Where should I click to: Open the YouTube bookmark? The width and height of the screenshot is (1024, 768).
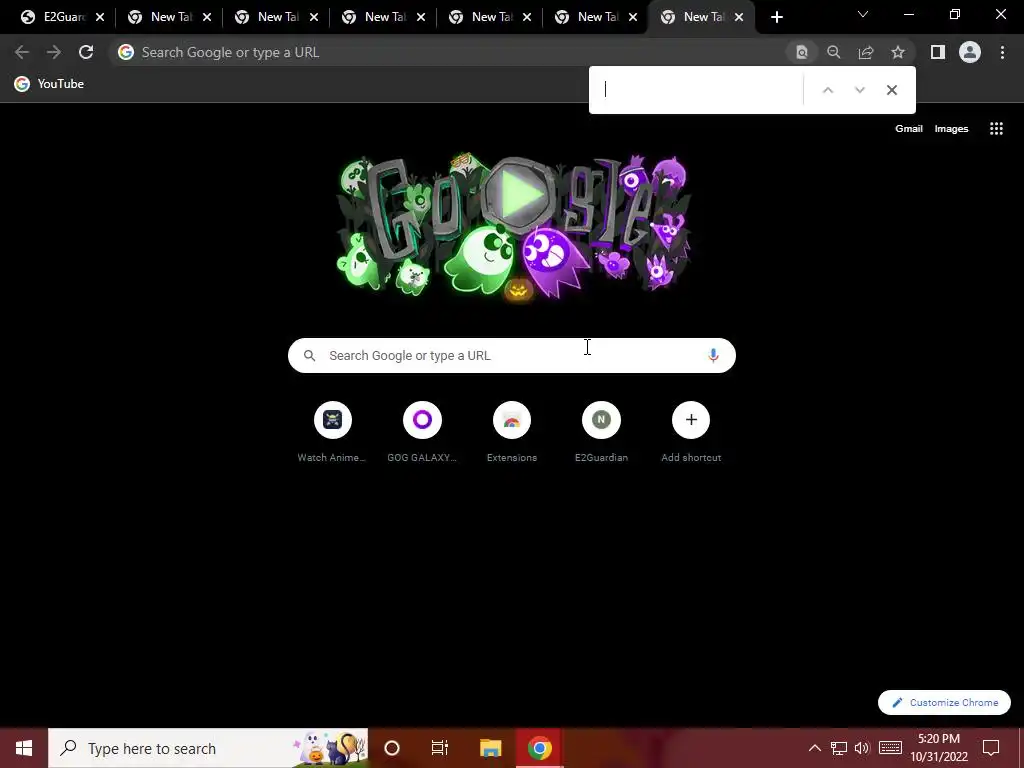click(50, 84)
